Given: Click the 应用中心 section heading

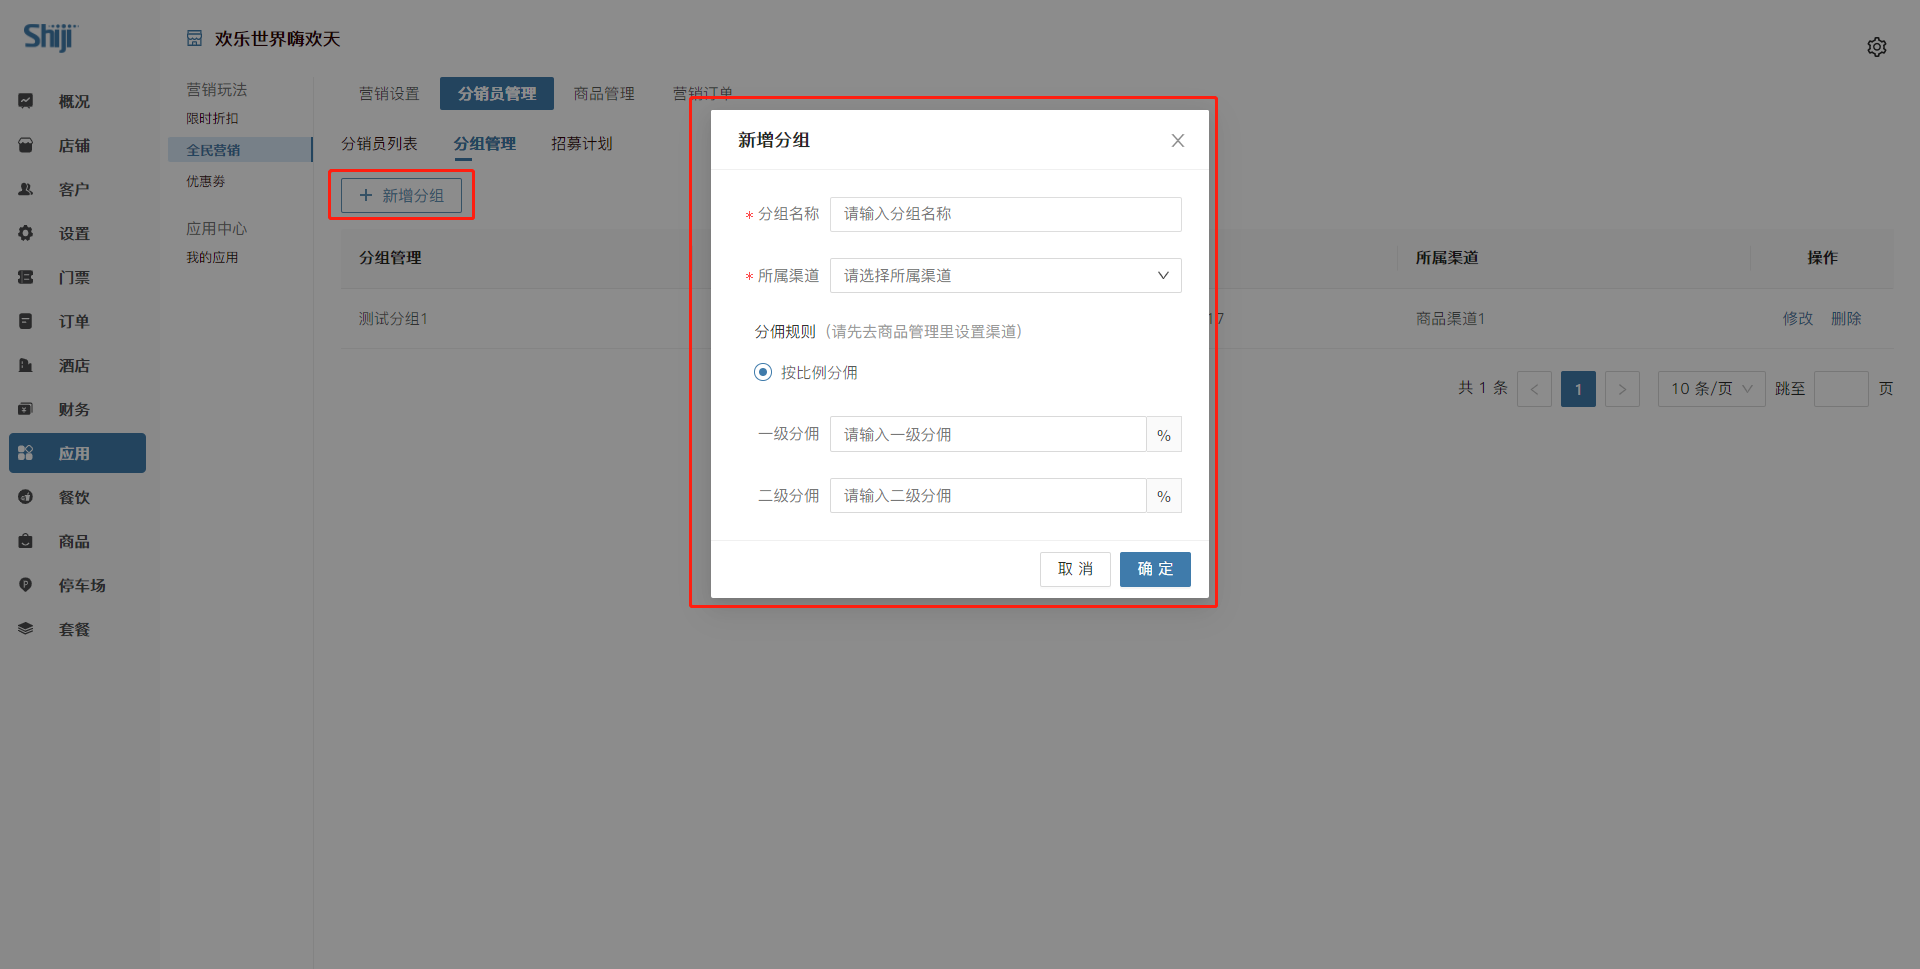Looking at the screenshot, I should pos(216,229).
